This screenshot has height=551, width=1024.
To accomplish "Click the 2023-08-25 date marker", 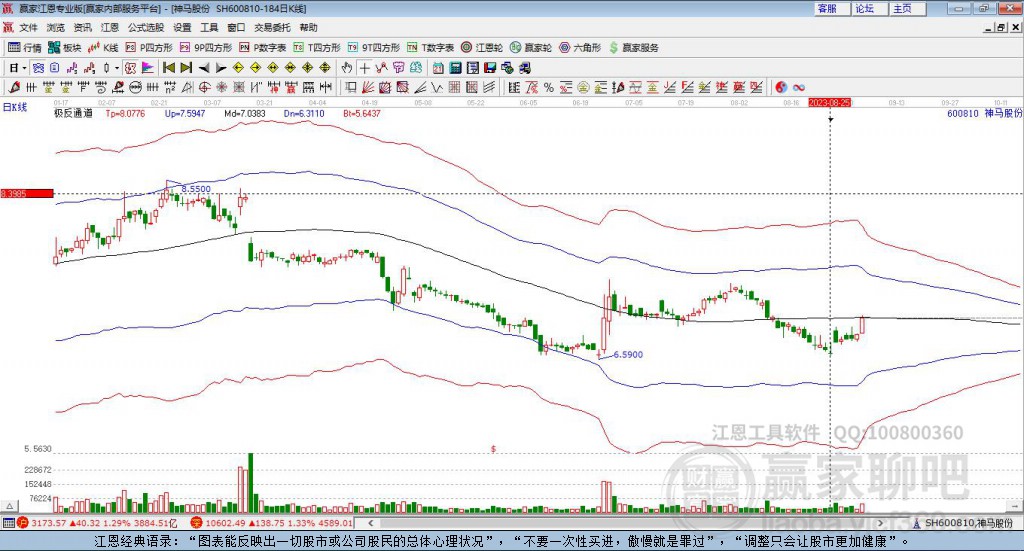I will click(829, 102).
